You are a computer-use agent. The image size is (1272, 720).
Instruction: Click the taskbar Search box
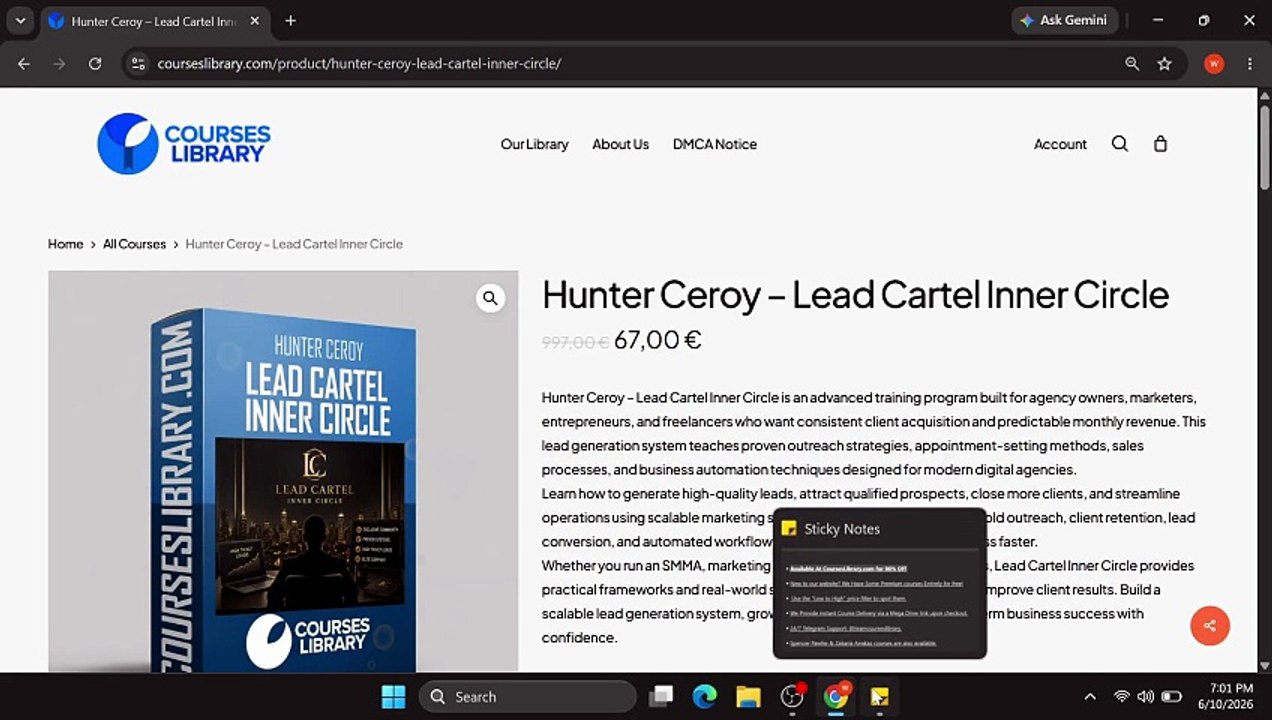pos(528,697)
